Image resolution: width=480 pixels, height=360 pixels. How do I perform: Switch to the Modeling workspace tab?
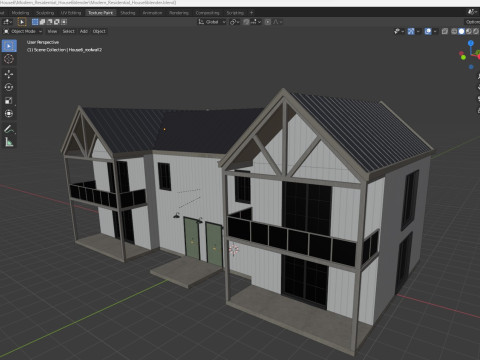pyautogui.click(x=20, y=13)
